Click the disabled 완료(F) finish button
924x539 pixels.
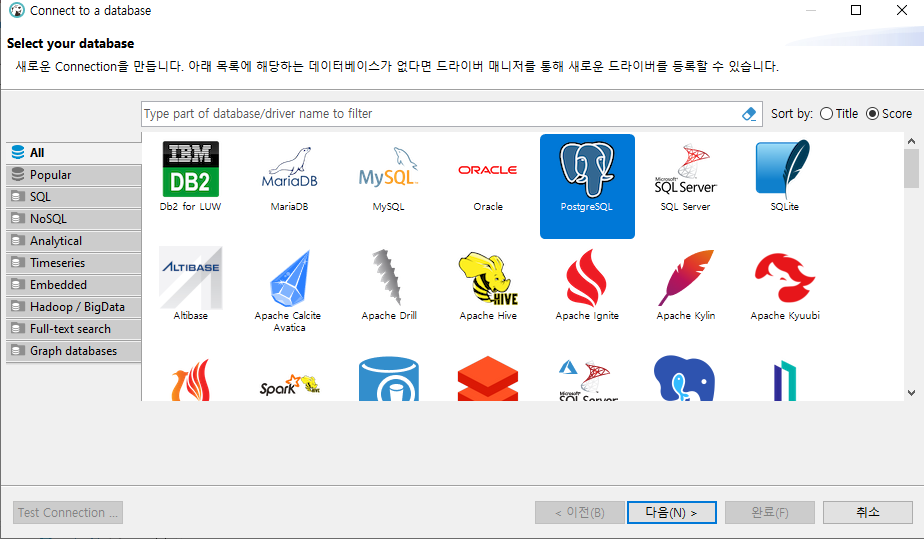(770, 512)
